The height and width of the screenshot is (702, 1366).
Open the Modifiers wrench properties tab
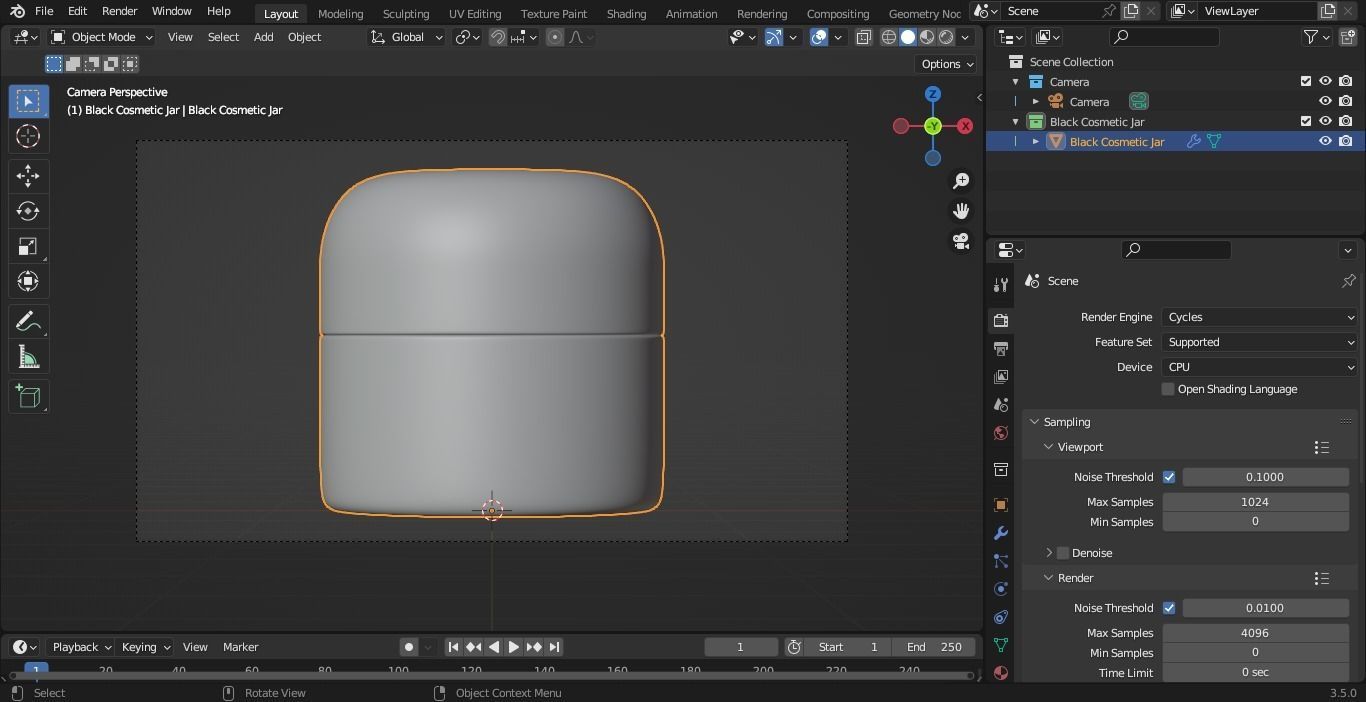(x=1001, y=533)
